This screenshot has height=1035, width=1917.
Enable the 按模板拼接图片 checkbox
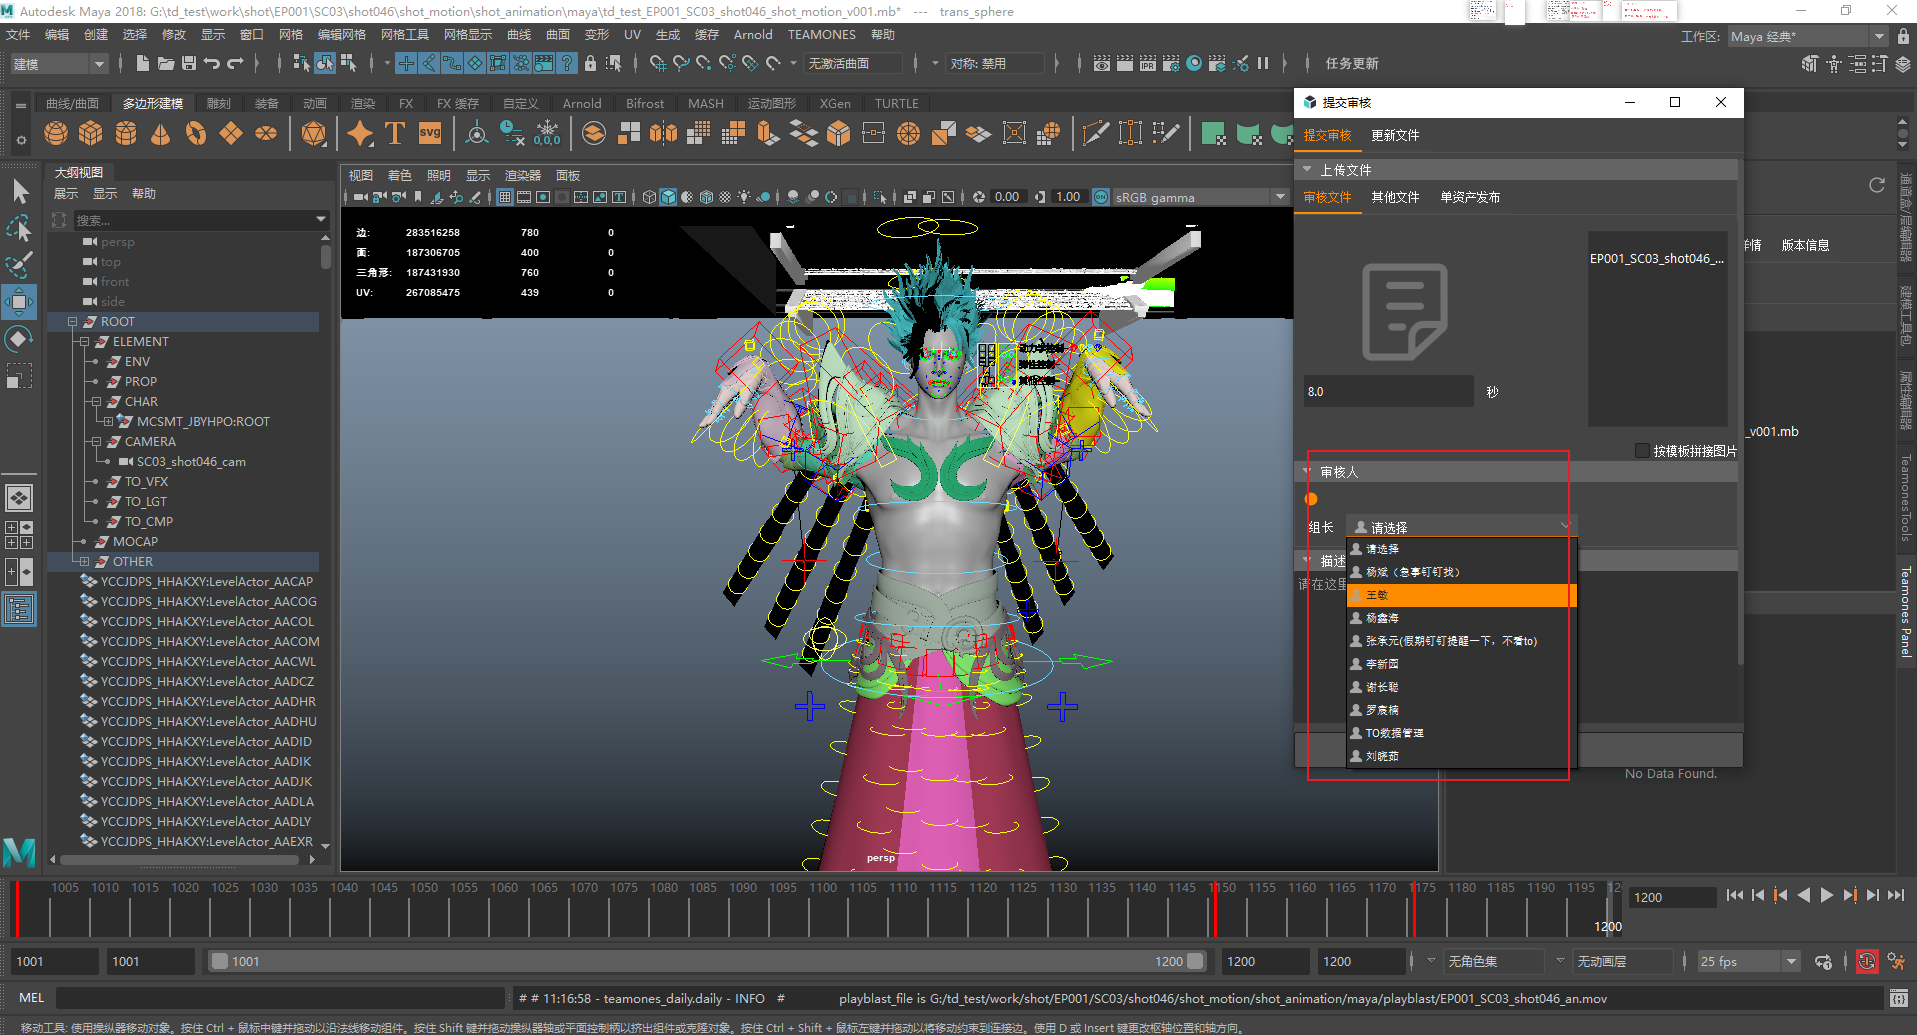[x=1642, y=451]
